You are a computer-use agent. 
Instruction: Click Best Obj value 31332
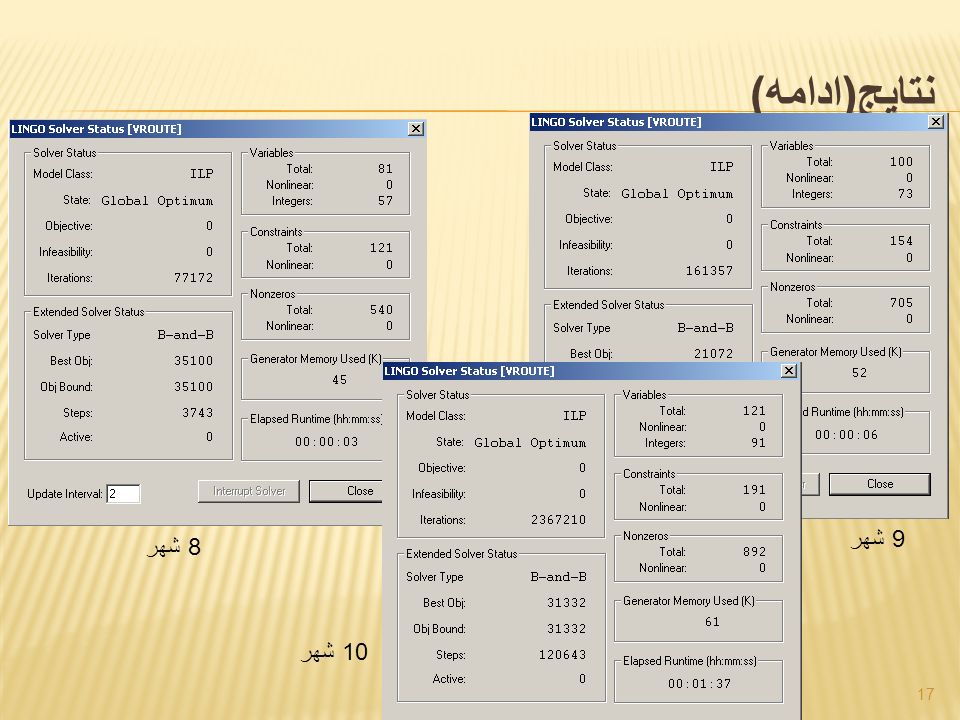coord(566,602)
